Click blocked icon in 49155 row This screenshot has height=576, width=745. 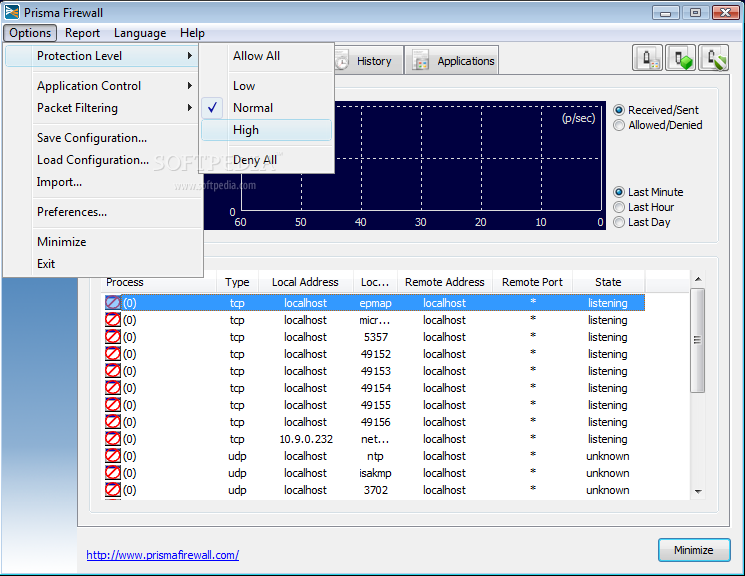point(113,405)
